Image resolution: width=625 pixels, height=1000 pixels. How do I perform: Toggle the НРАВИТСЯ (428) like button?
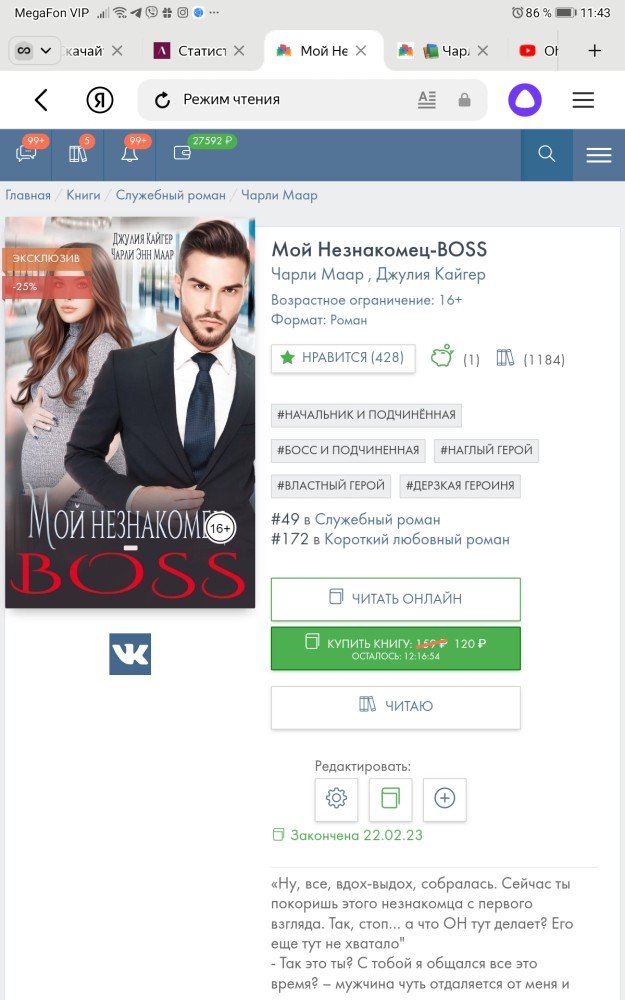pos(343,358)
